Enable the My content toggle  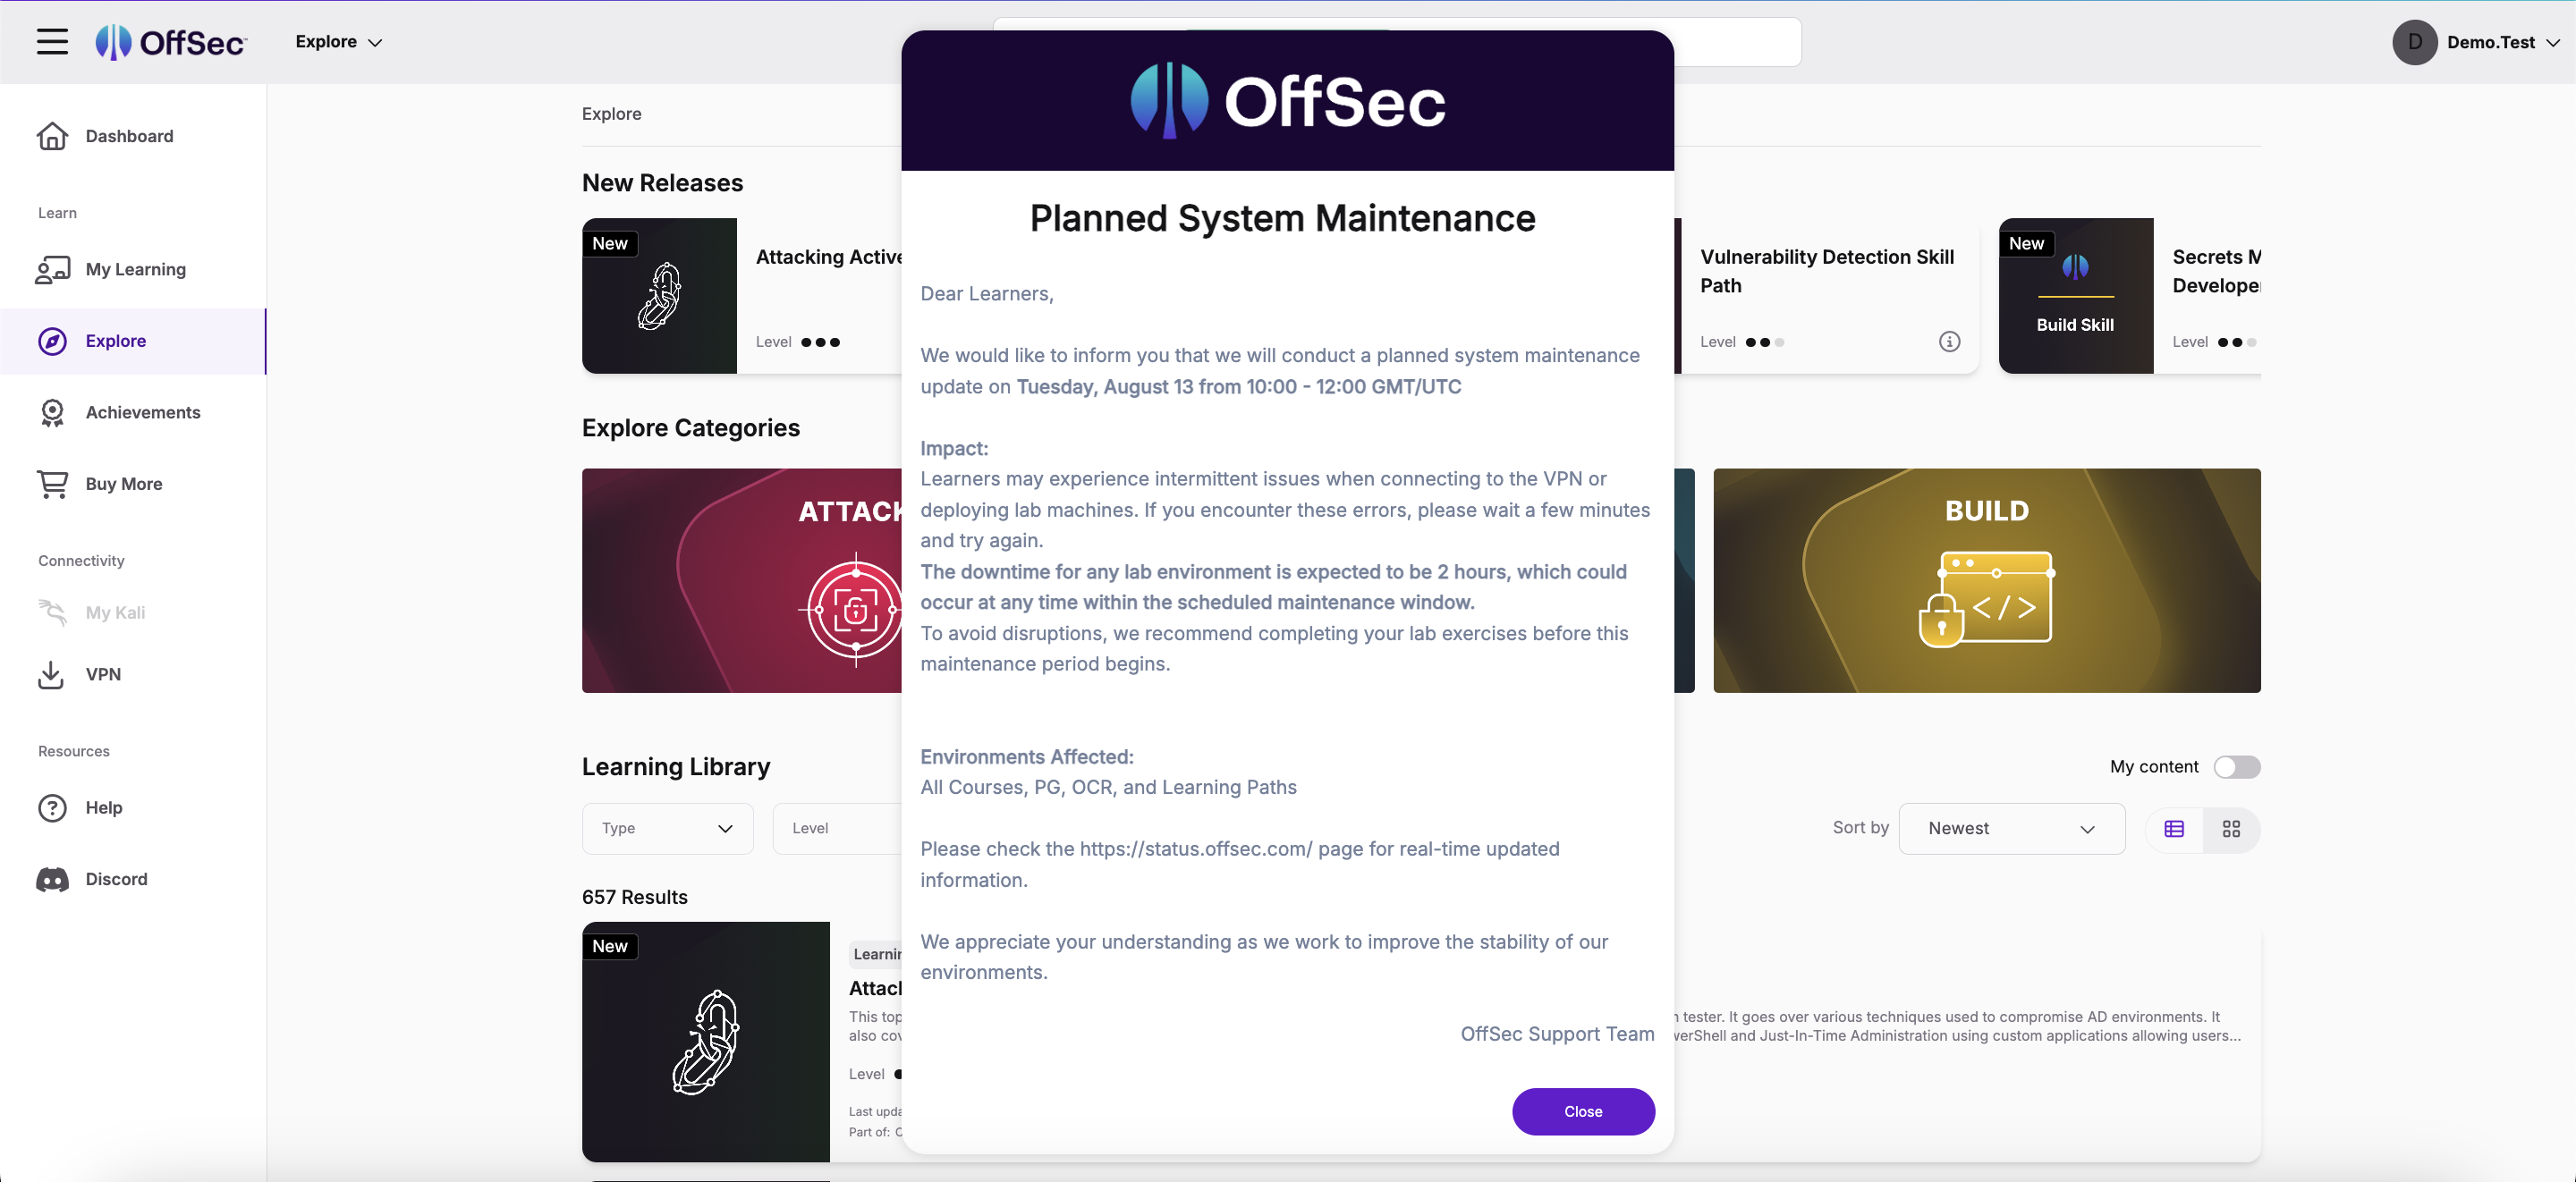click(2238, 766)
